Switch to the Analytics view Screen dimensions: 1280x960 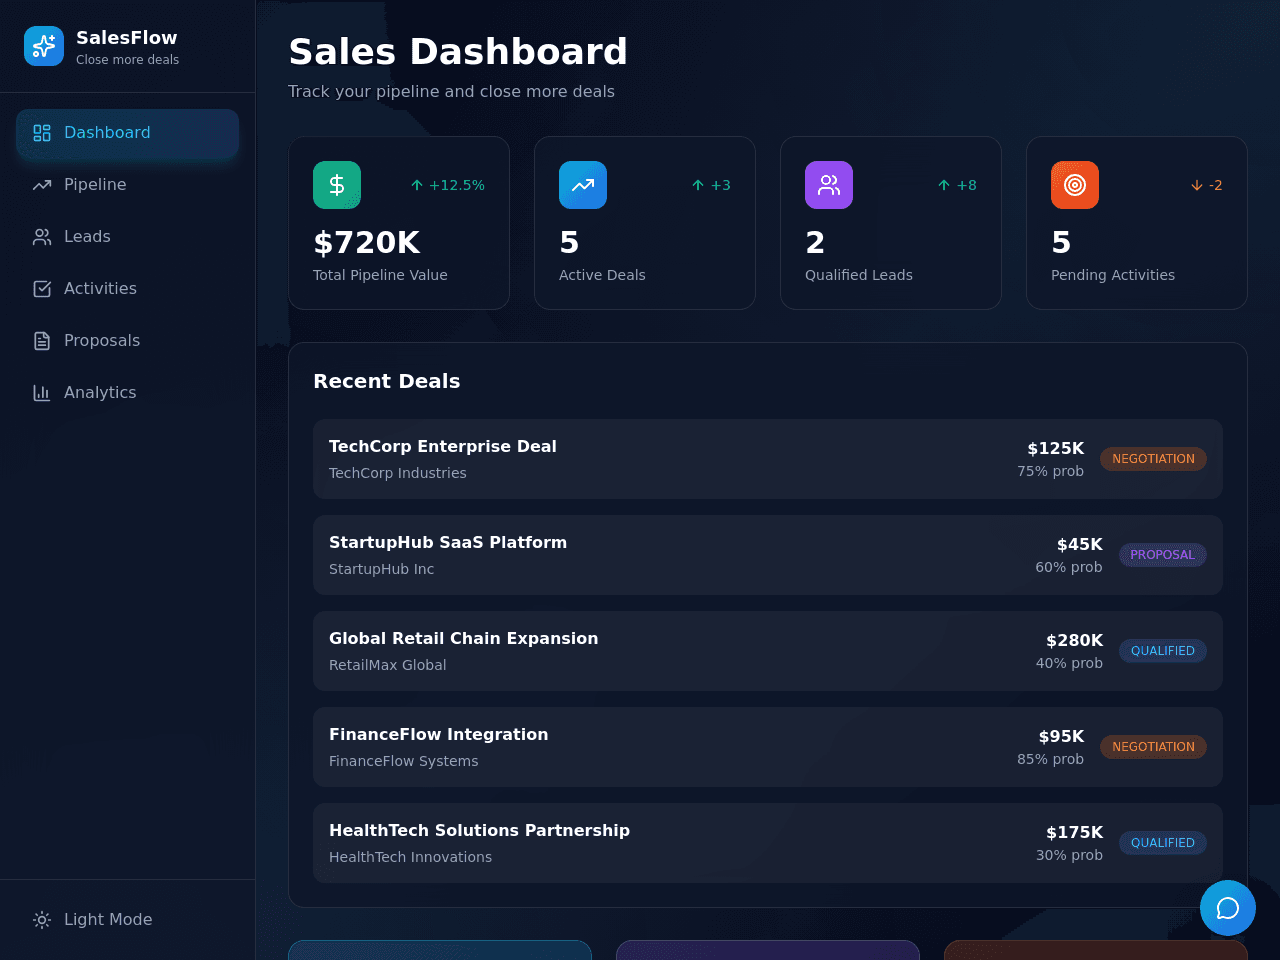127,393
